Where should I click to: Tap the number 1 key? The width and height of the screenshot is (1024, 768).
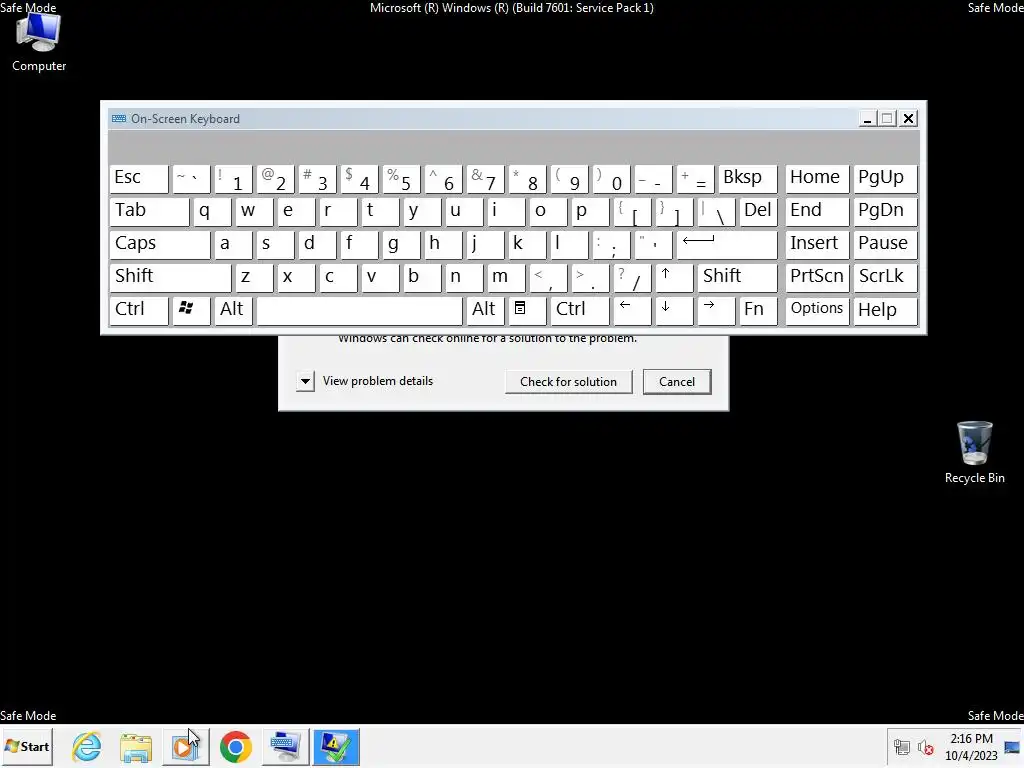[233, 178]
